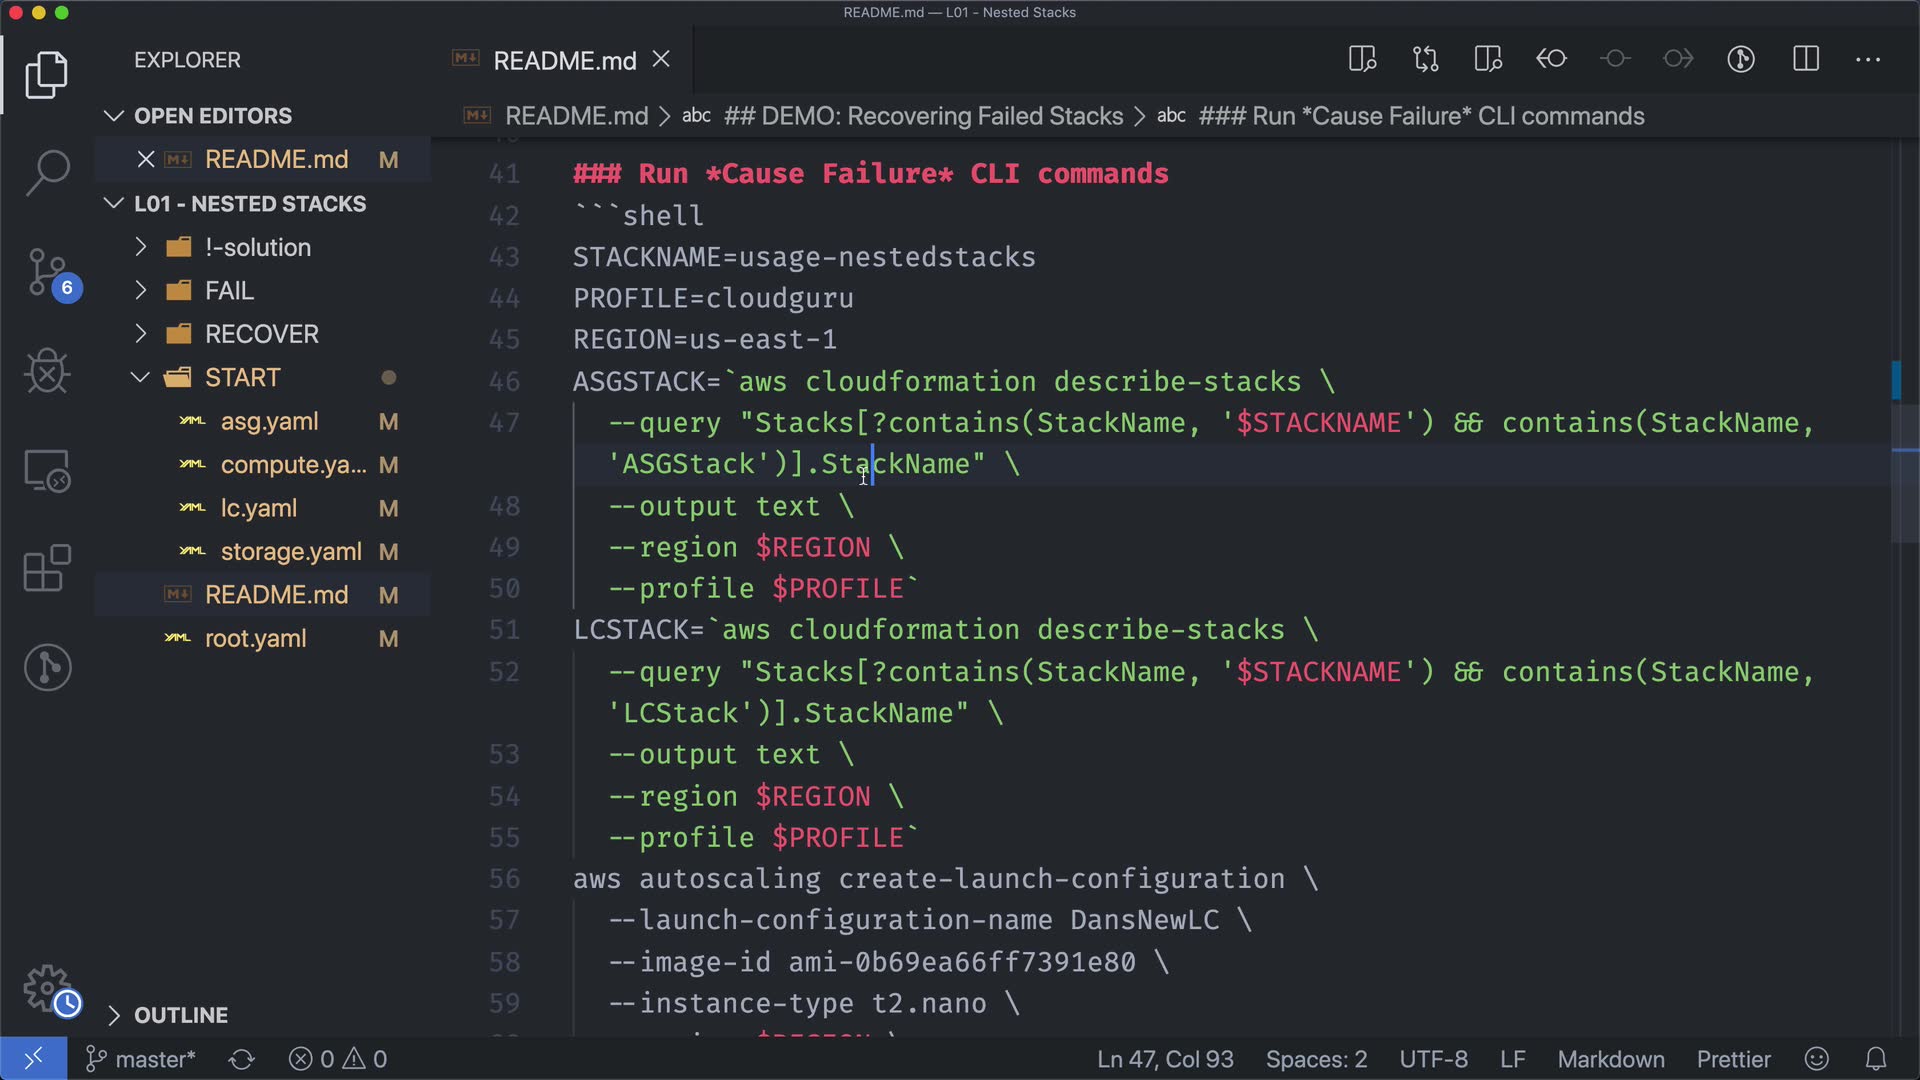Screen dimensions: 1920x1080
Task: Collapse the OPEN EDITORS section
Action: point(213,116)
